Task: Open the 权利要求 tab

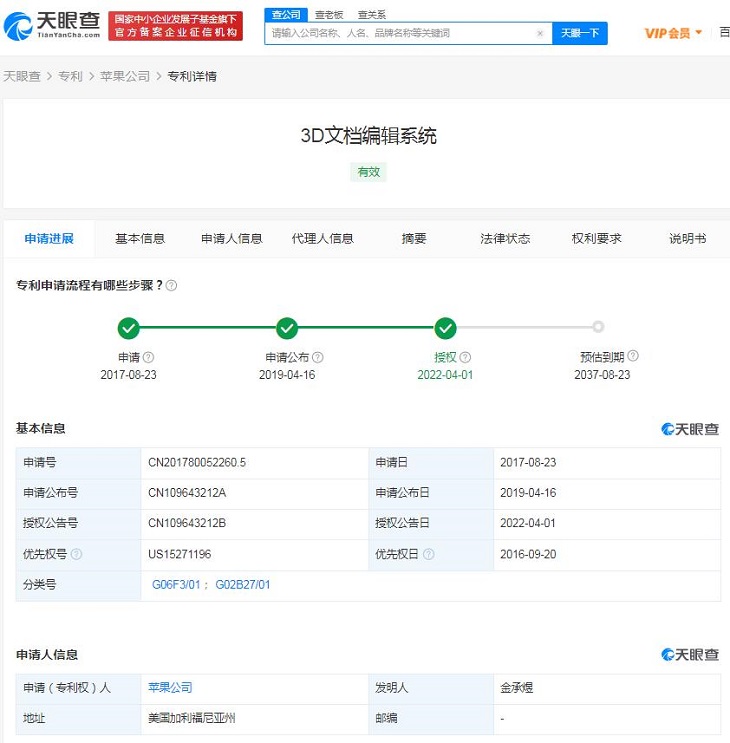Action: [597, 239]
